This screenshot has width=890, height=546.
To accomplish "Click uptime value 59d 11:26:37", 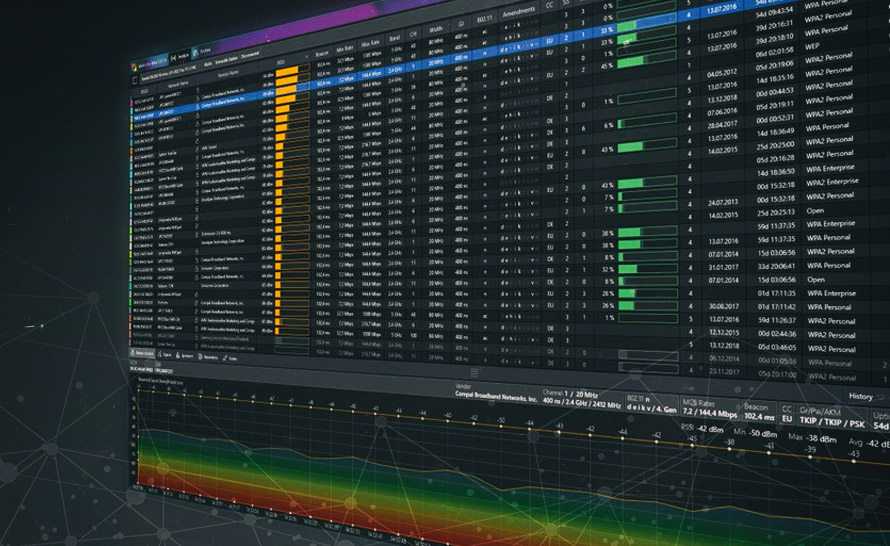I will point(776,320).
